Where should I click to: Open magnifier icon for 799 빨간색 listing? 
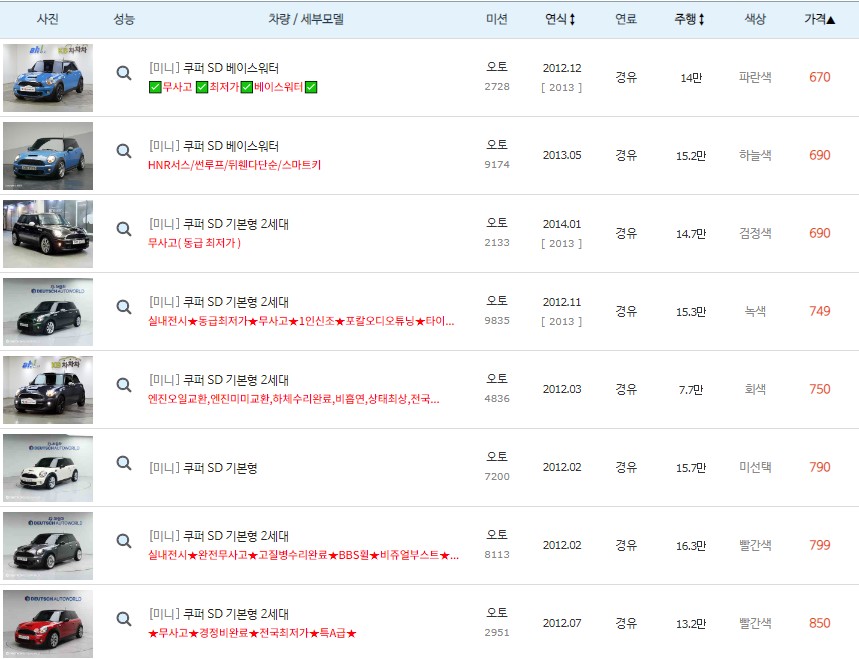(124, 541)
